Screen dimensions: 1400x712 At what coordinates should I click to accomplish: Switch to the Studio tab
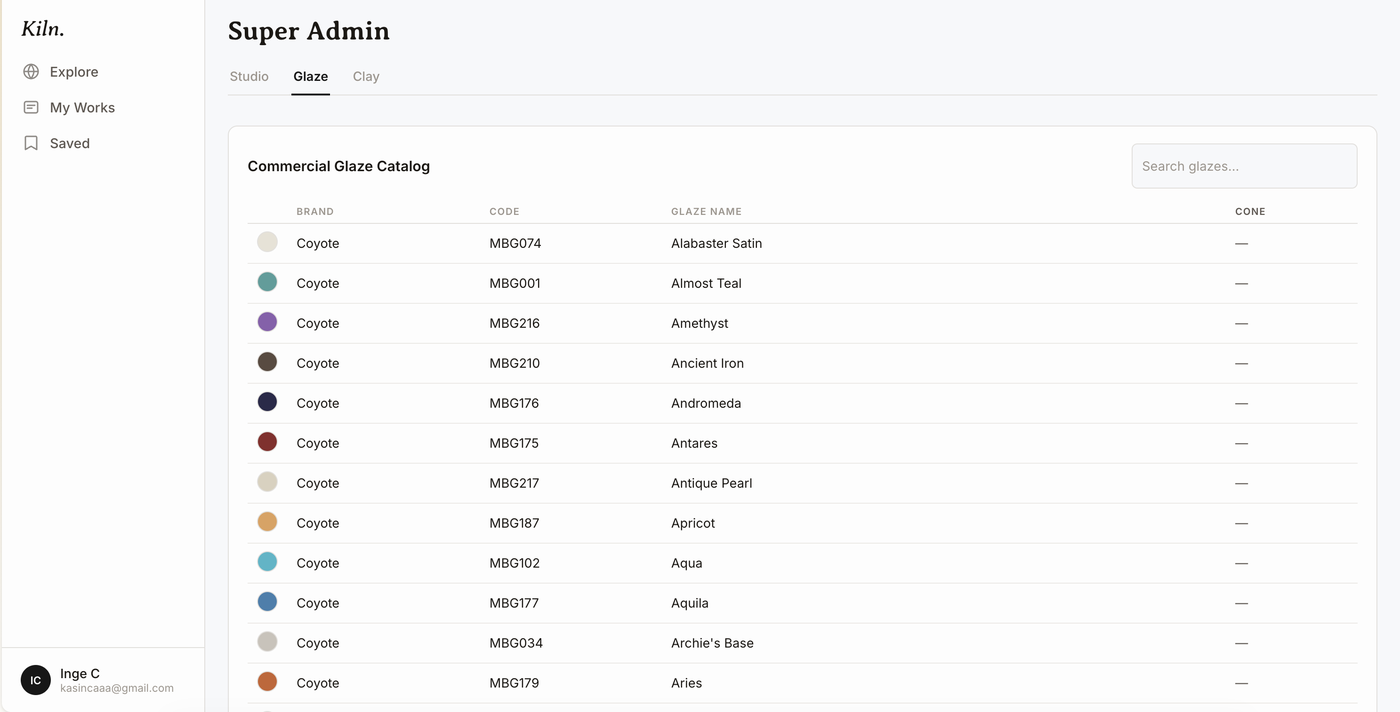[x=249, y=76]
